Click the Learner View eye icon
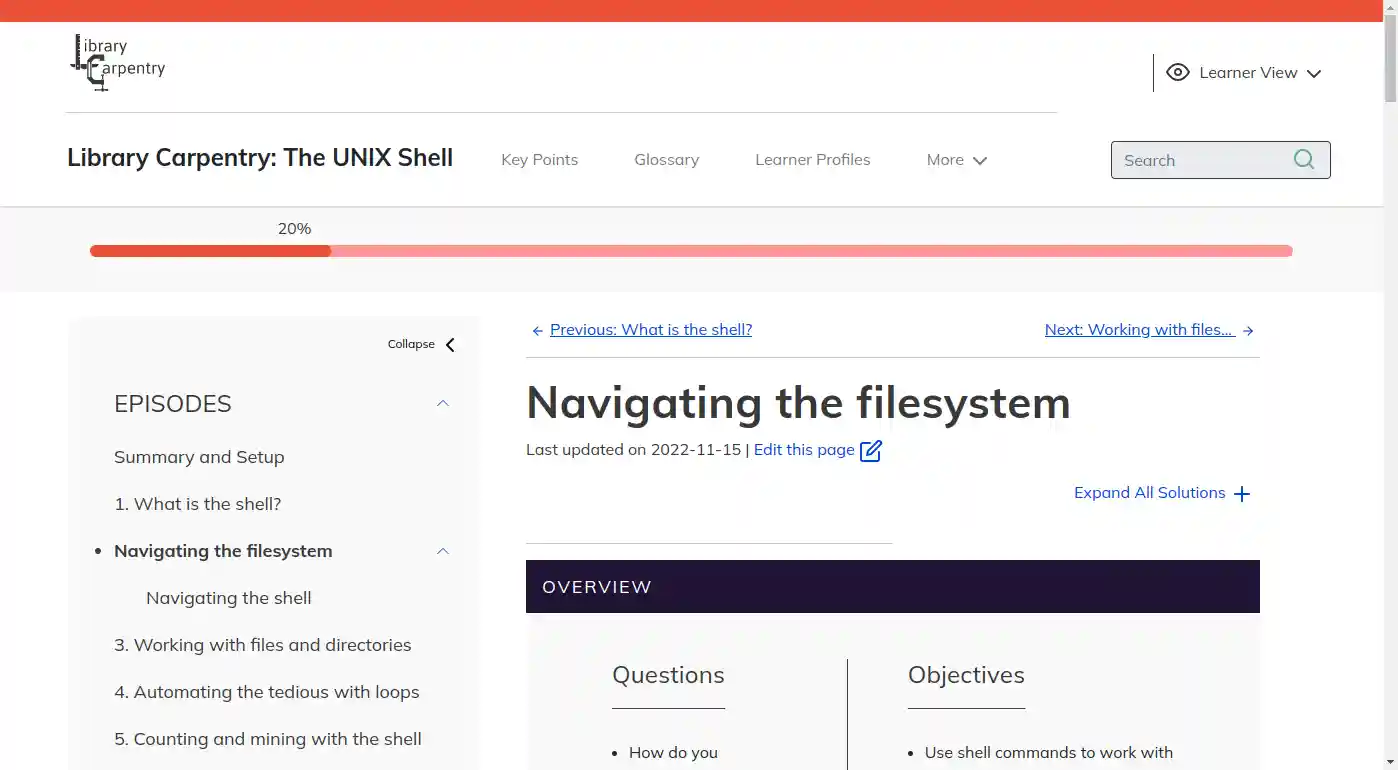Image resolution: width=1398 pixels, height=770 pixels. click(1177, 72)
